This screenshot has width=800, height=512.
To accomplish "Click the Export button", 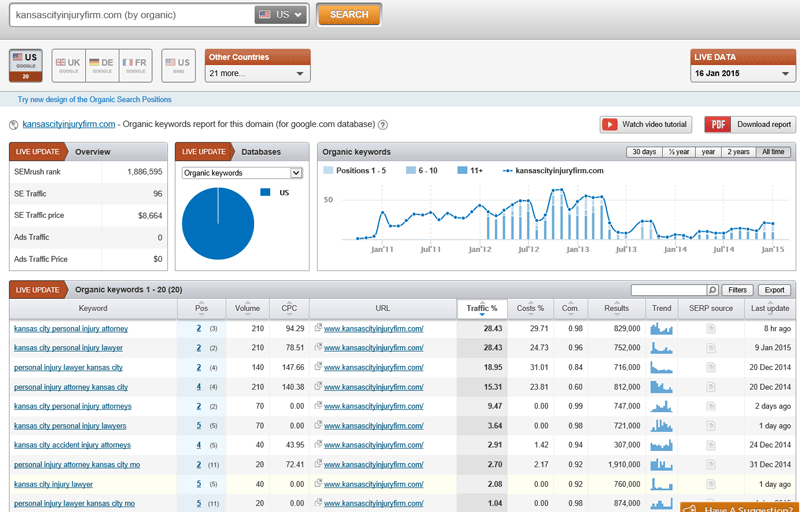I will tap(774, 290).
